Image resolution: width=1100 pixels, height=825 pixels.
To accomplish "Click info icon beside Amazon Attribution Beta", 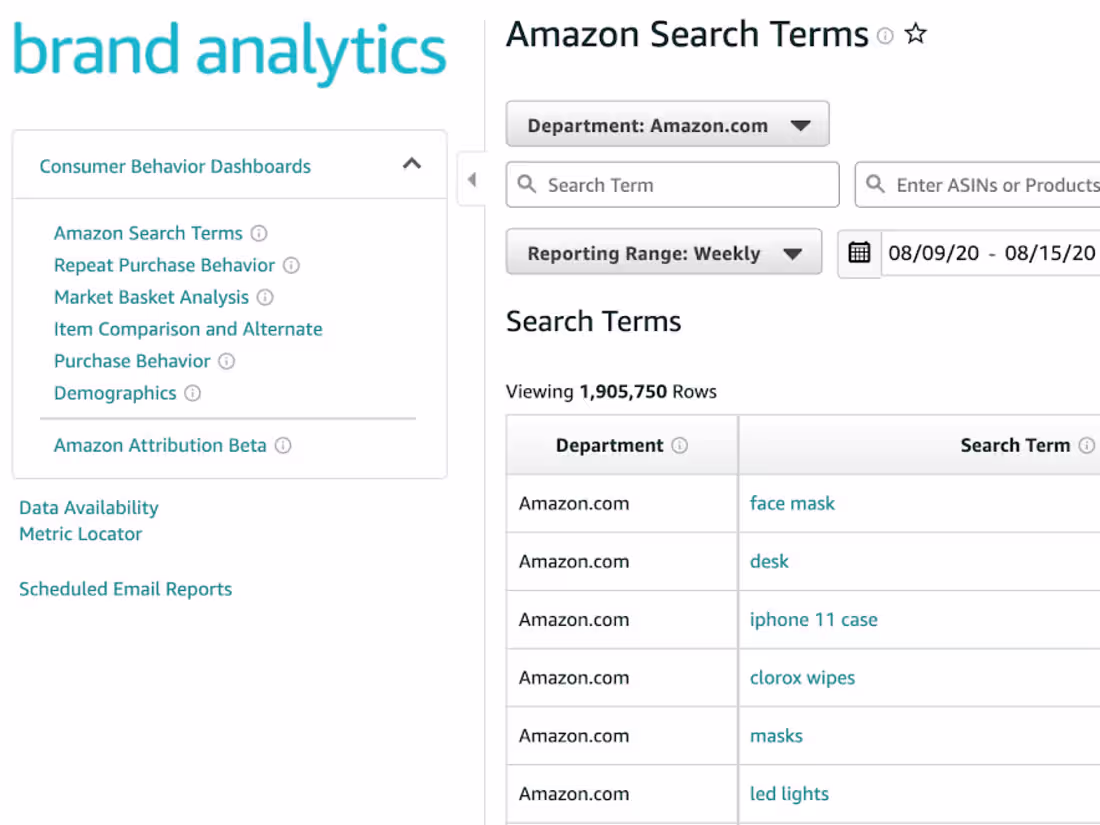I will [283, 445].
